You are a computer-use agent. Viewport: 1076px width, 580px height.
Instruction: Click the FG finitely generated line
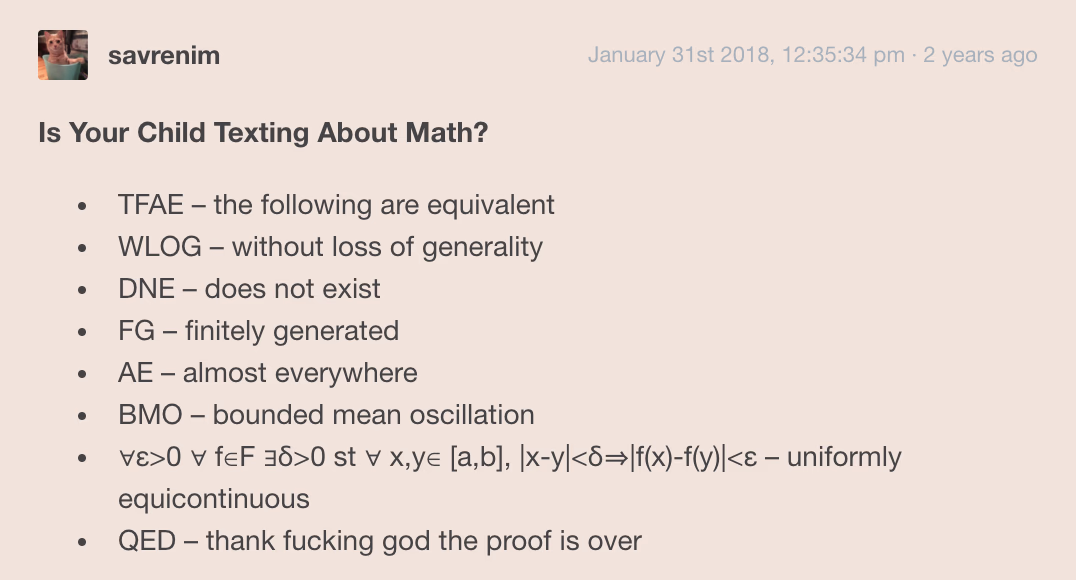tap(258, 331)
